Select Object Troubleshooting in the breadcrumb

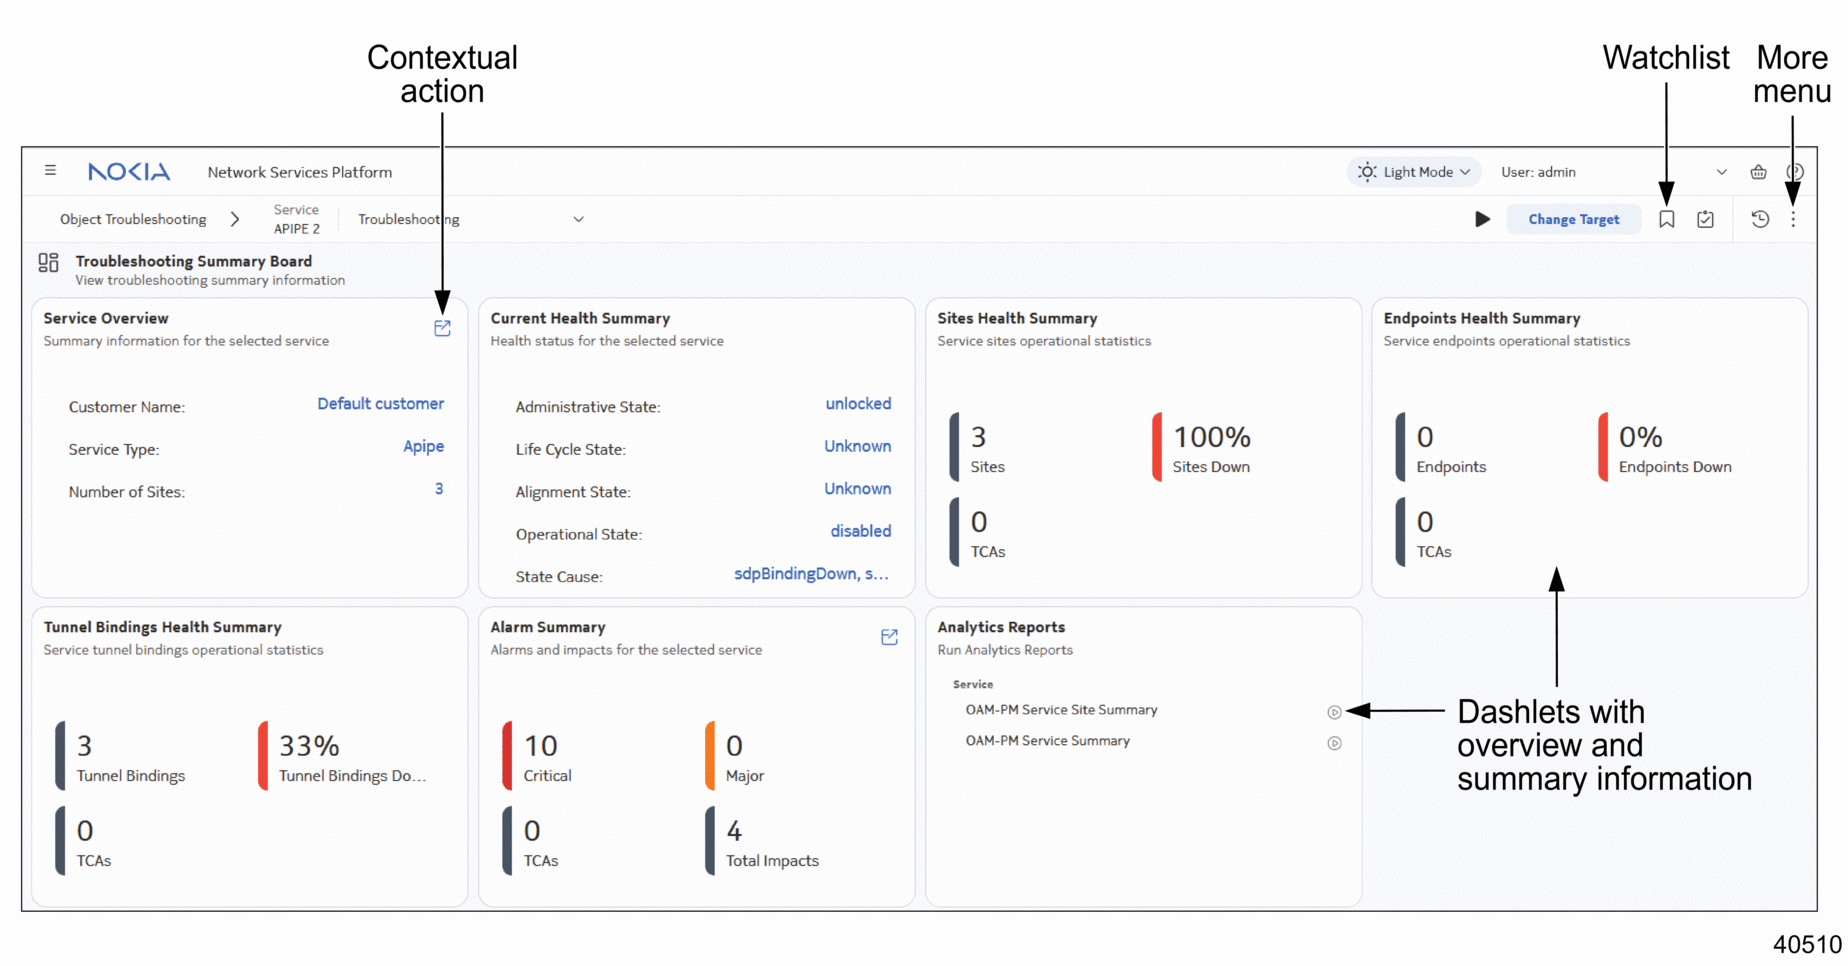point(133,219)
